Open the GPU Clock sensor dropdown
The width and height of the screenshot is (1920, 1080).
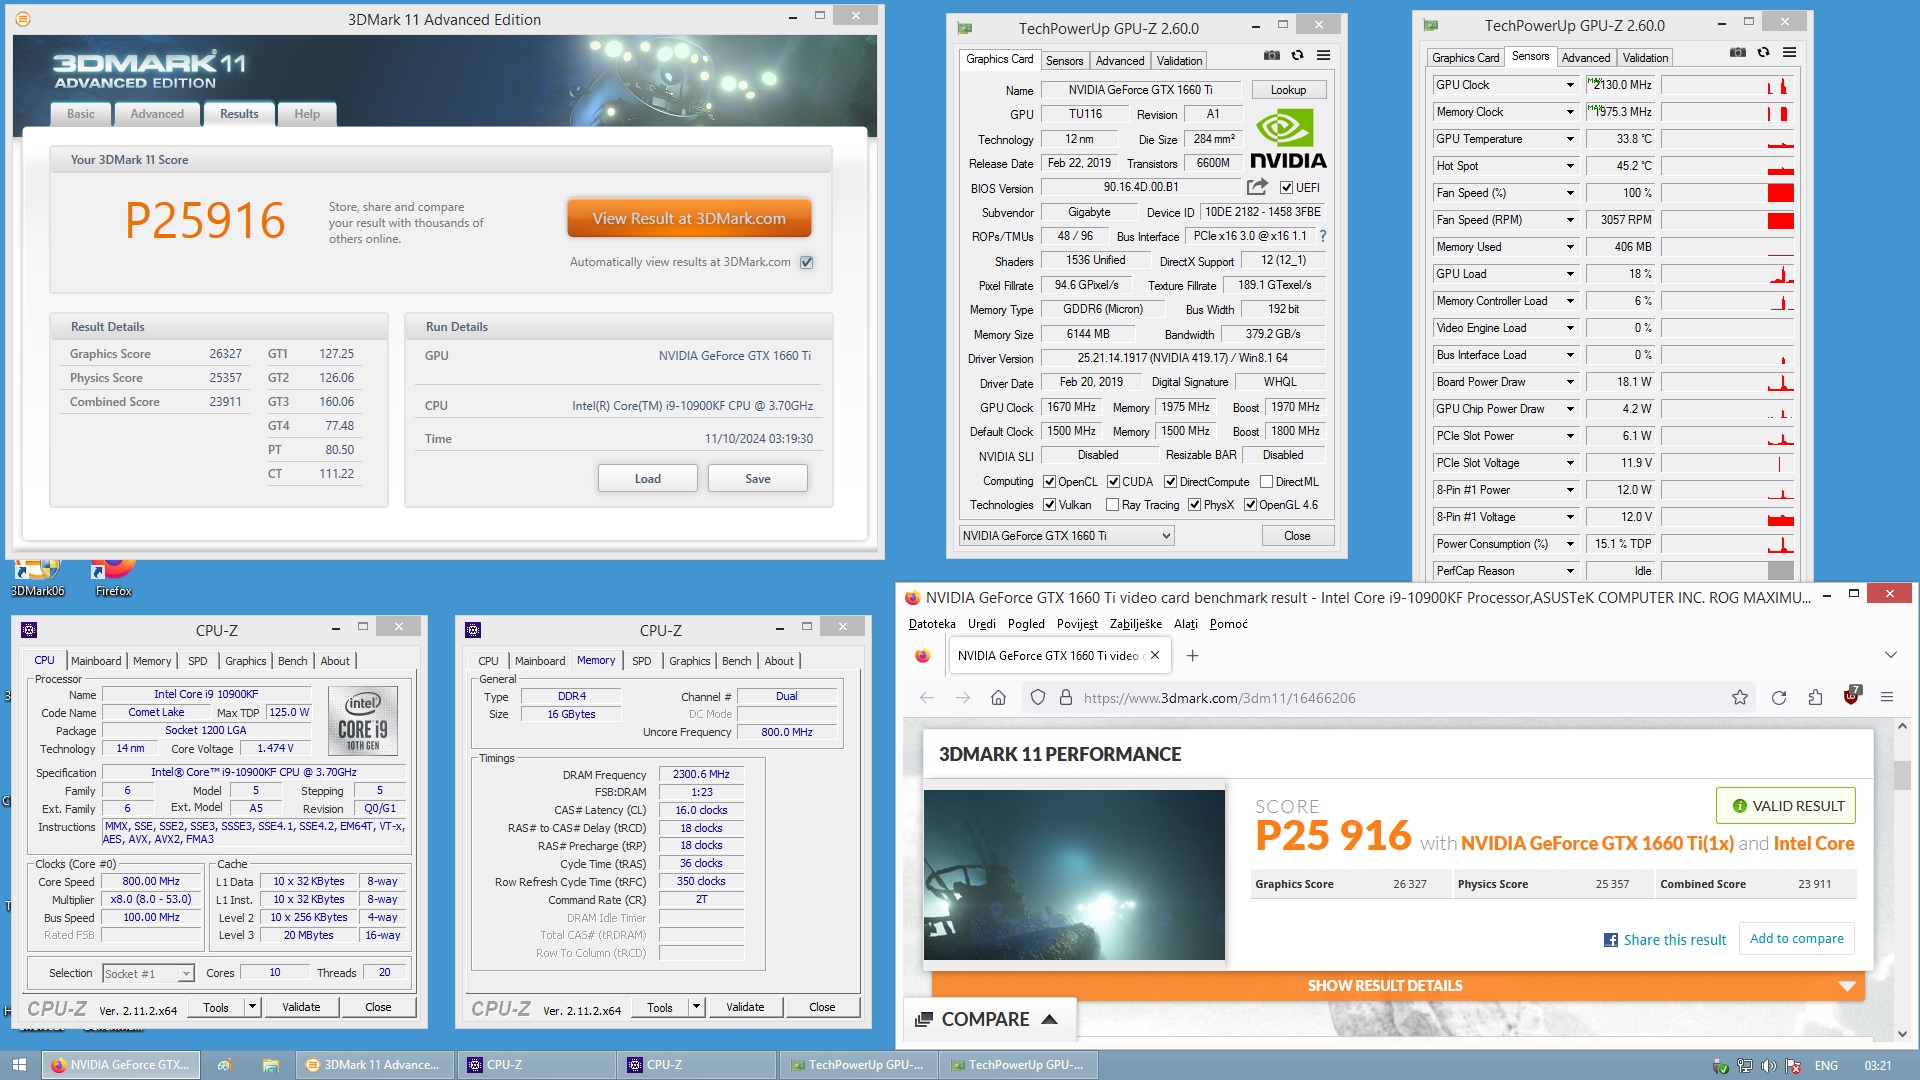pyautogui.click(x=1570, y=85)
